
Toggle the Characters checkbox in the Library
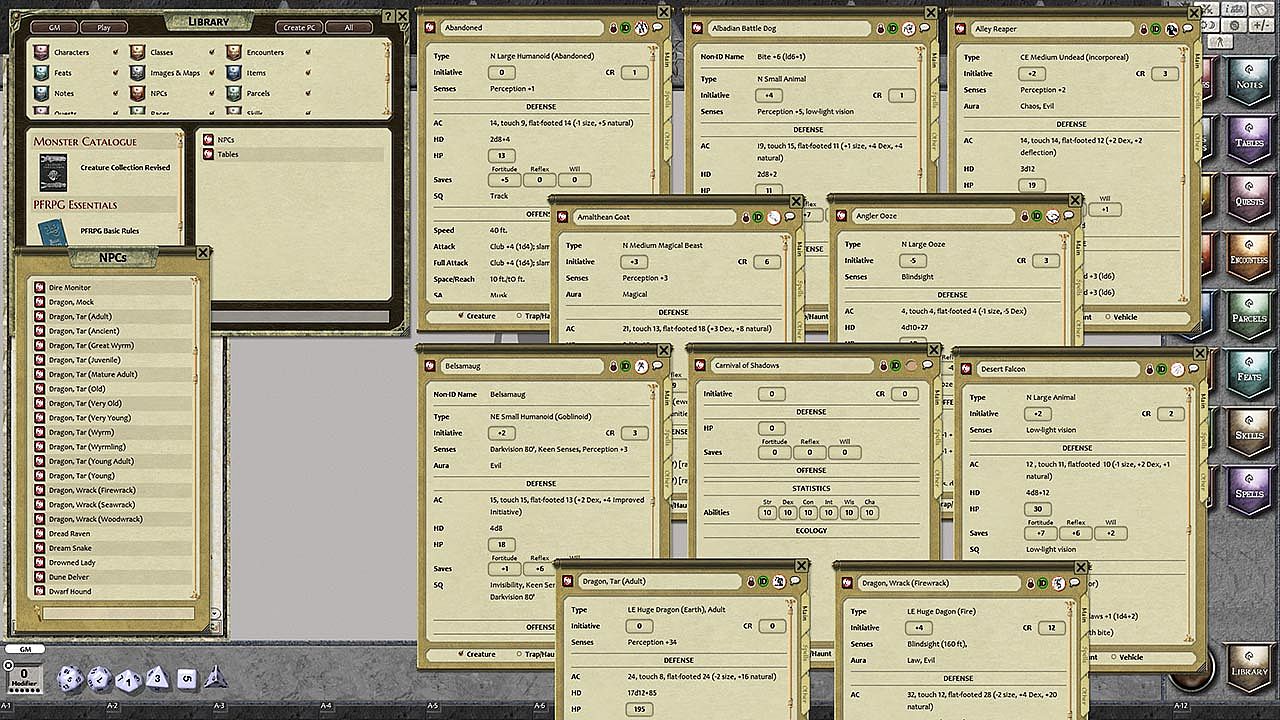pyautogui.click(x=116, y=52)
